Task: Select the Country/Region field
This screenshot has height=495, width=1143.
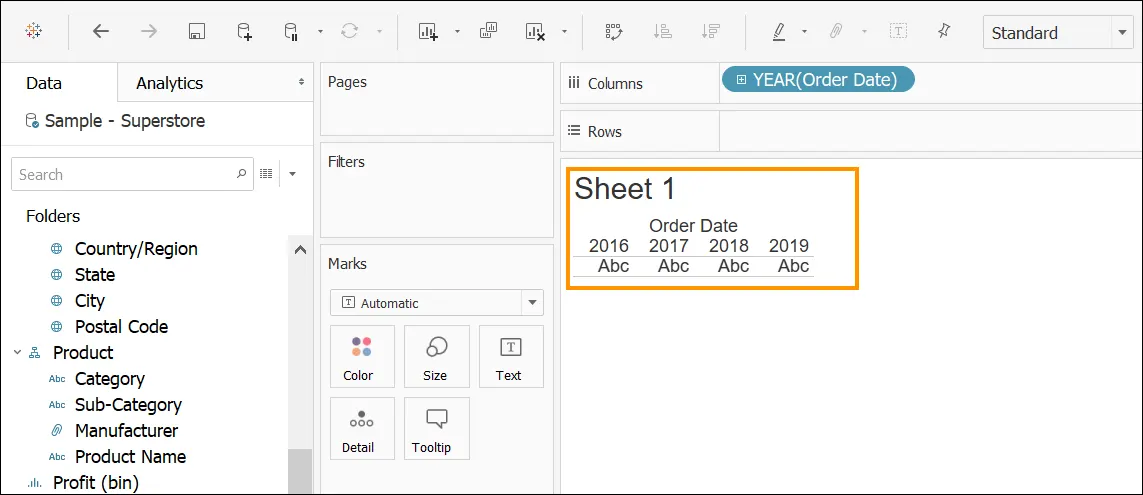Action: (x=136, y=249)
